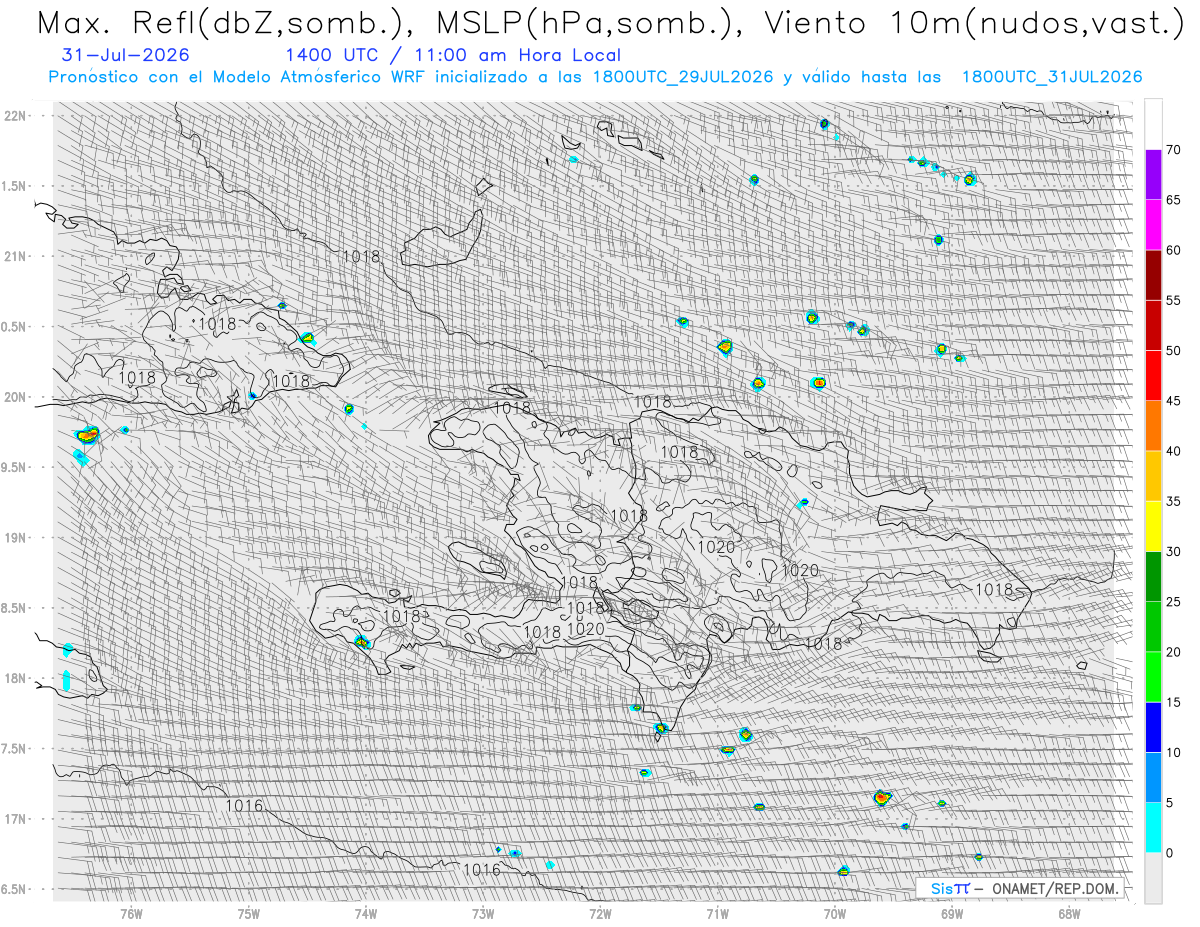
Task: Select the "18N" latitude label
Action: (16, 678)
